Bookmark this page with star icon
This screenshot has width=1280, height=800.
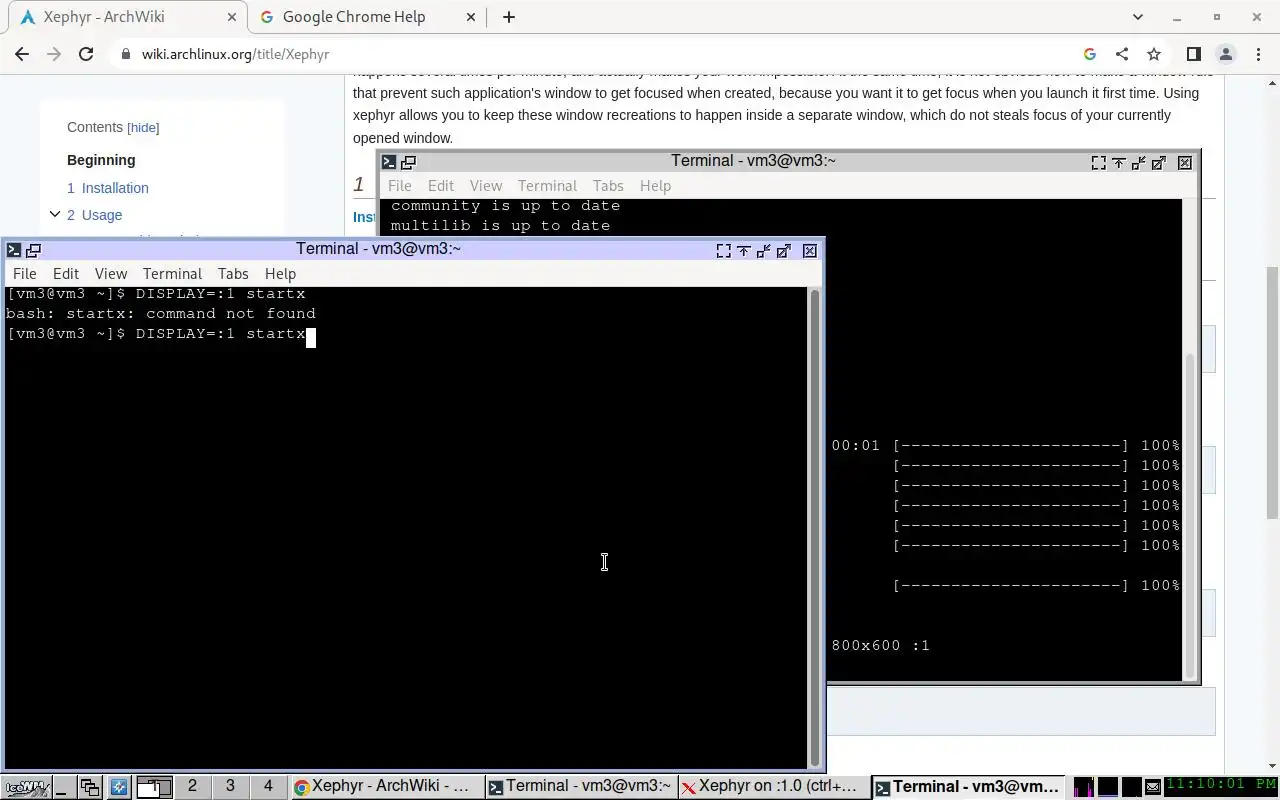tap(1154, 54)
